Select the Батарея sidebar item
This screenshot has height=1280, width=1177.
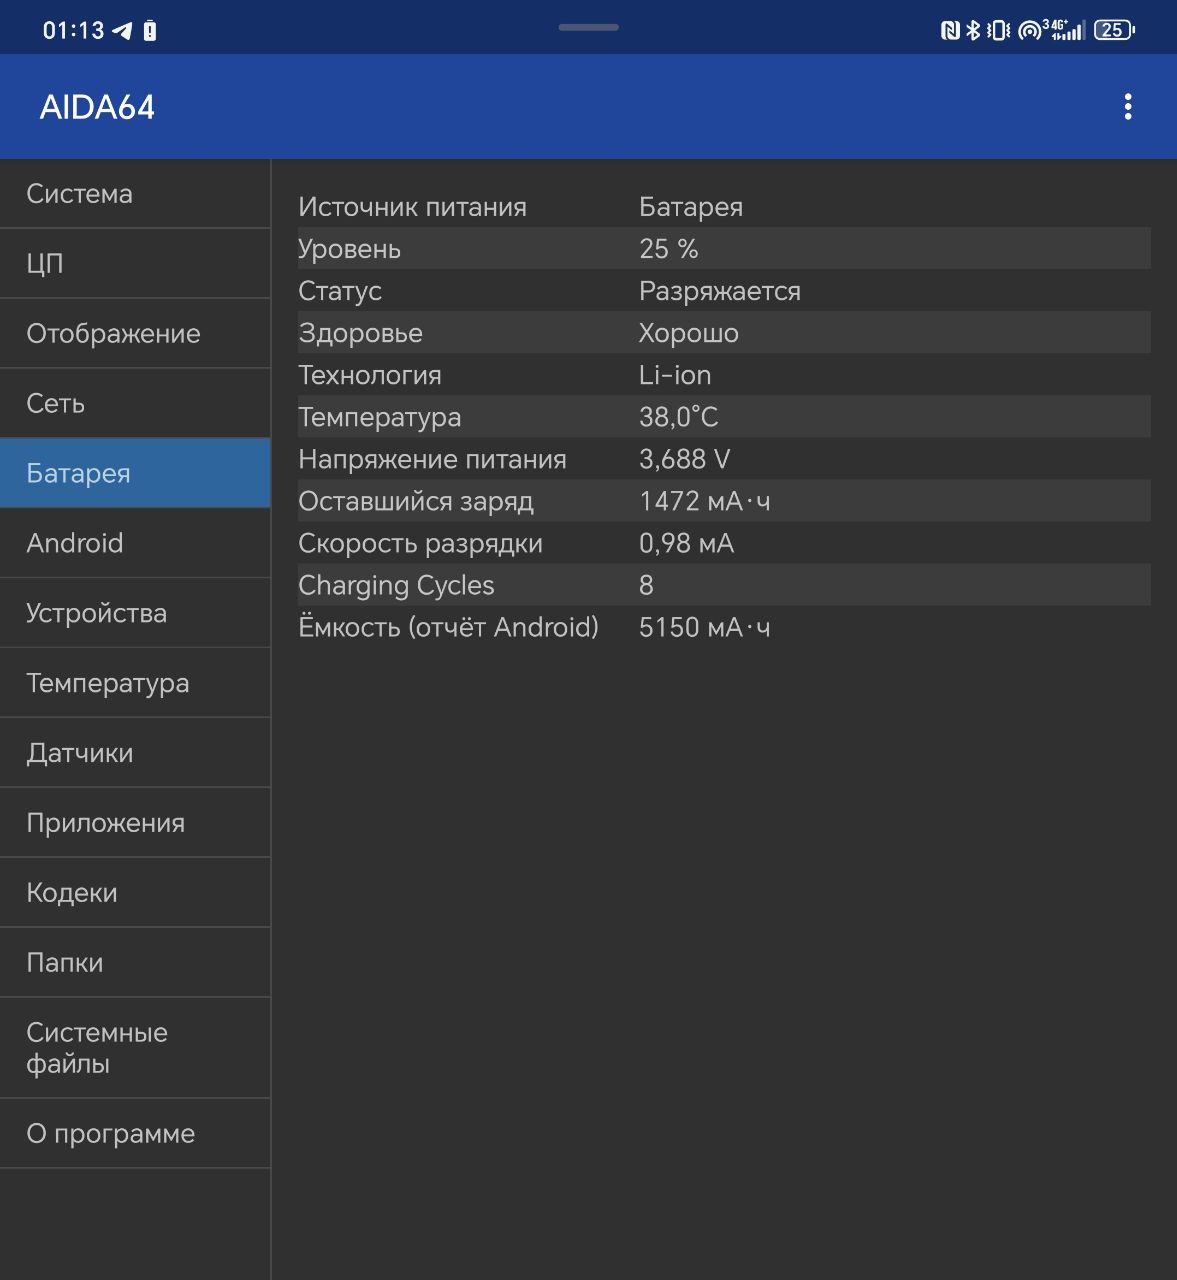click(x=135, y=473)
